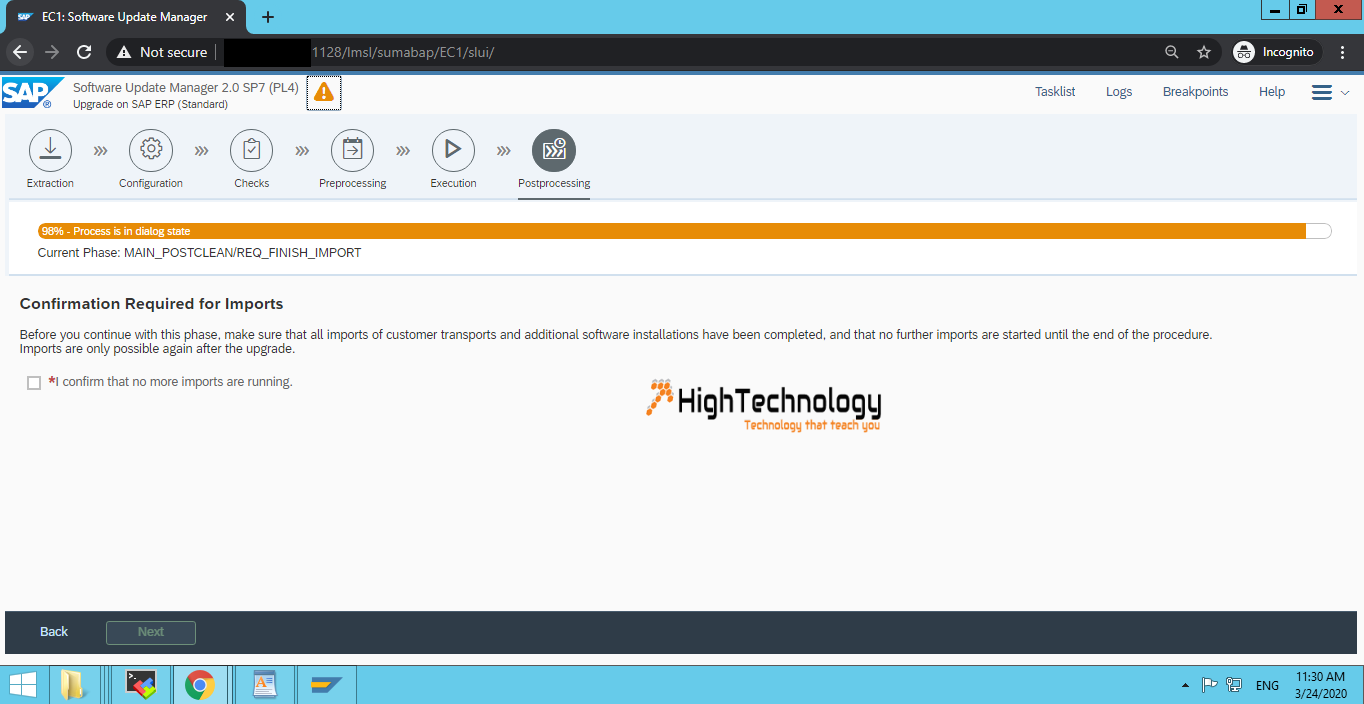The height and width of the screenshot is (704, 1364).
Task: Open File Explorer from taskbar
Action: [x=73, y=685]
